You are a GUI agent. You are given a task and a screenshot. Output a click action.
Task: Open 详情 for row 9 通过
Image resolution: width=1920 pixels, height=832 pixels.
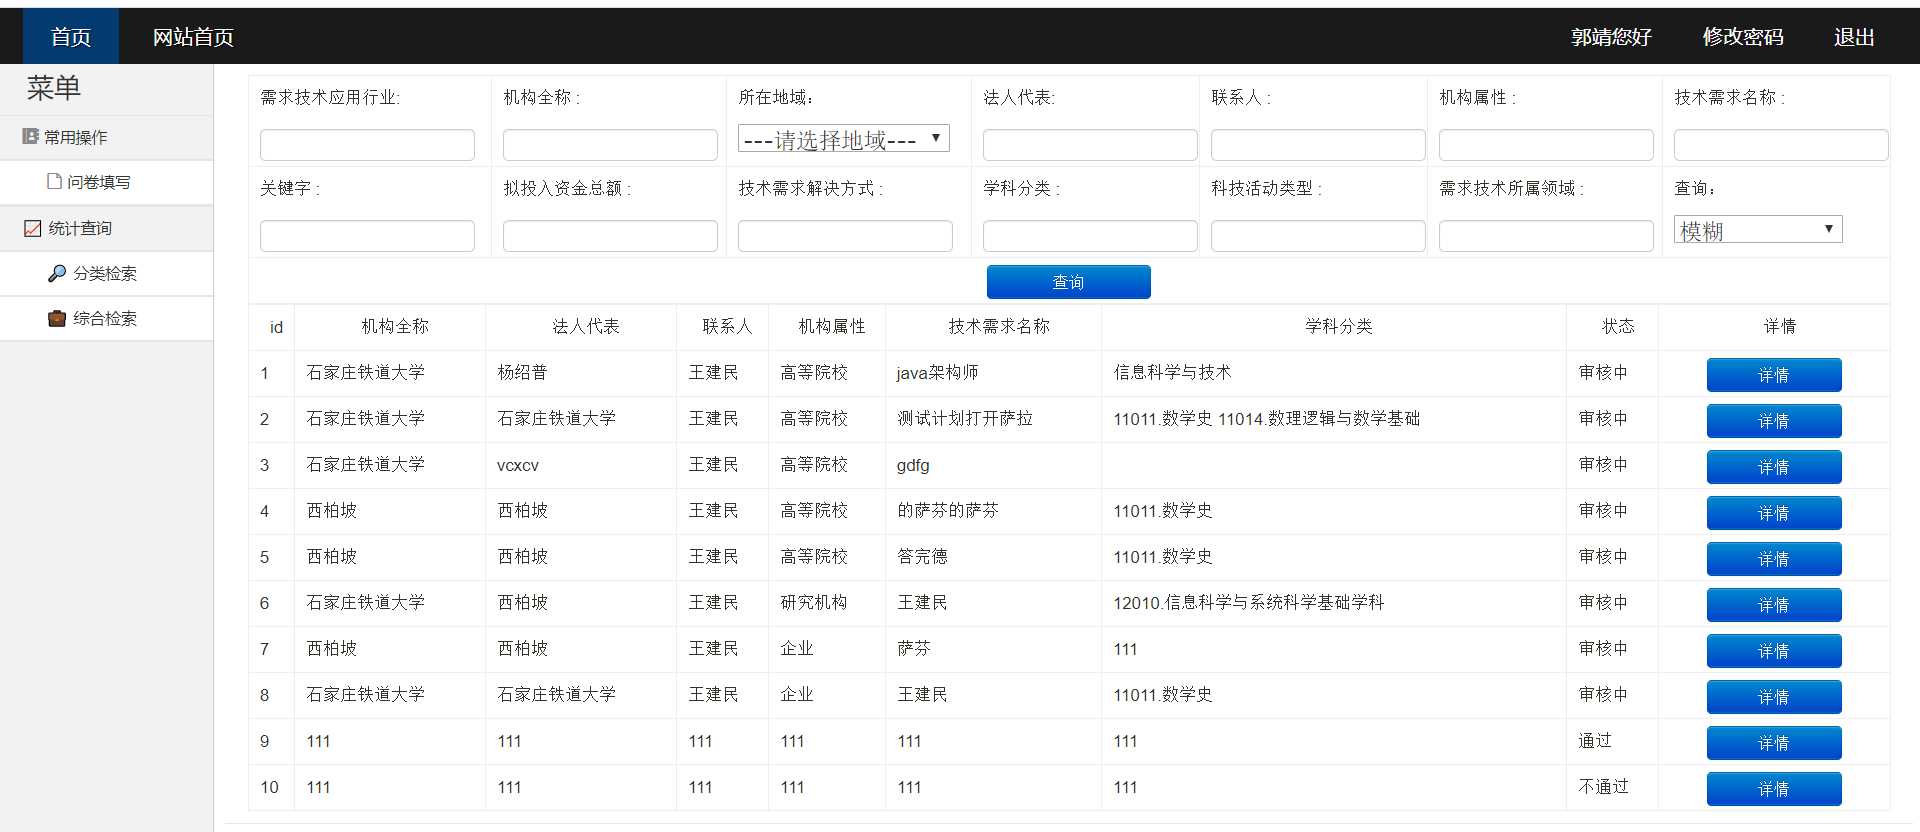pyautogui.click(x=1774, y=743)
